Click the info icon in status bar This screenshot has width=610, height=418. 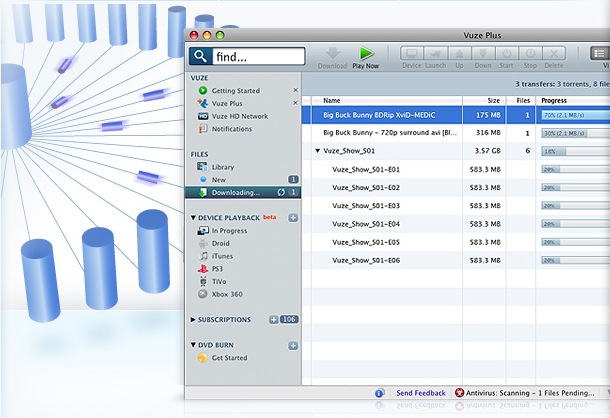(x=379, y=394)
